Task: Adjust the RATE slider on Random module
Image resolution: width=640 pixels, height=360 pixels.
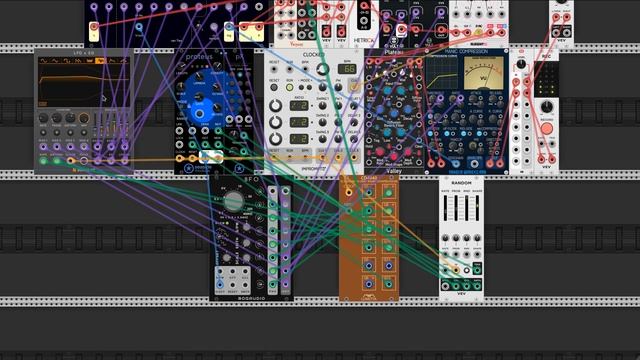Action: click(x=445, y=208)
